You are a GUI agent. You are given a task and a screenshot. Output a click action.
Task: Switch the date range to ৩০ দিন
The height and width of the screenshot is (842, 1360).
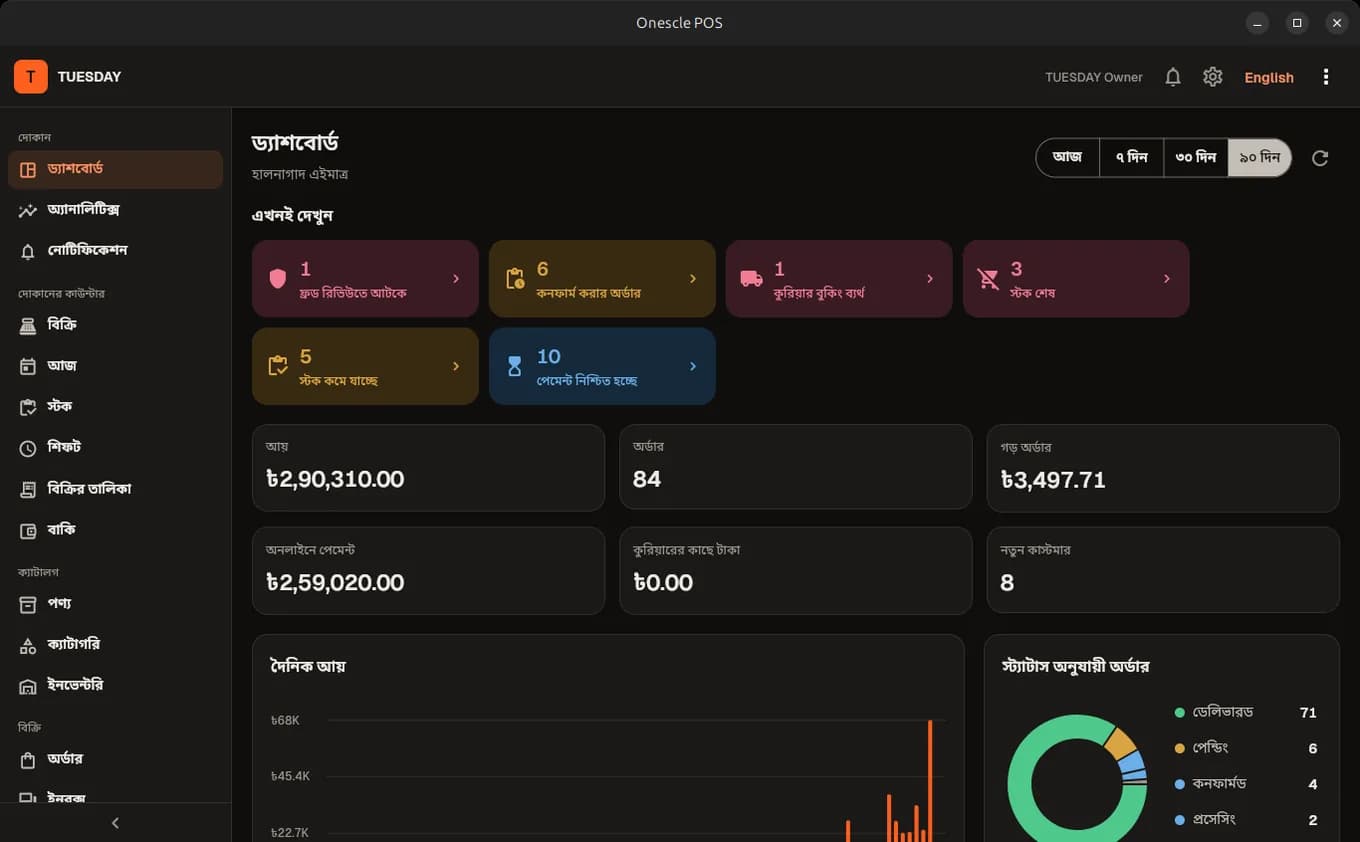coord(1196,158)
